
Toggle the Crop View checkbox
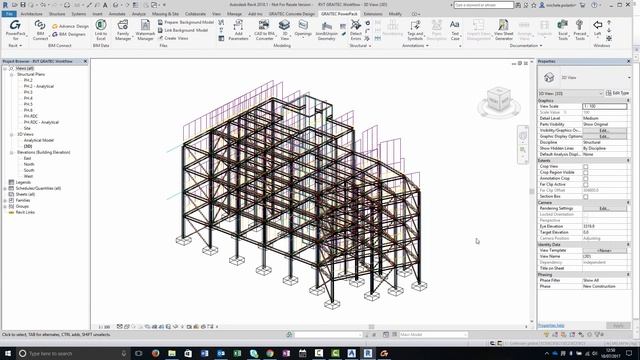pos(585,167)
